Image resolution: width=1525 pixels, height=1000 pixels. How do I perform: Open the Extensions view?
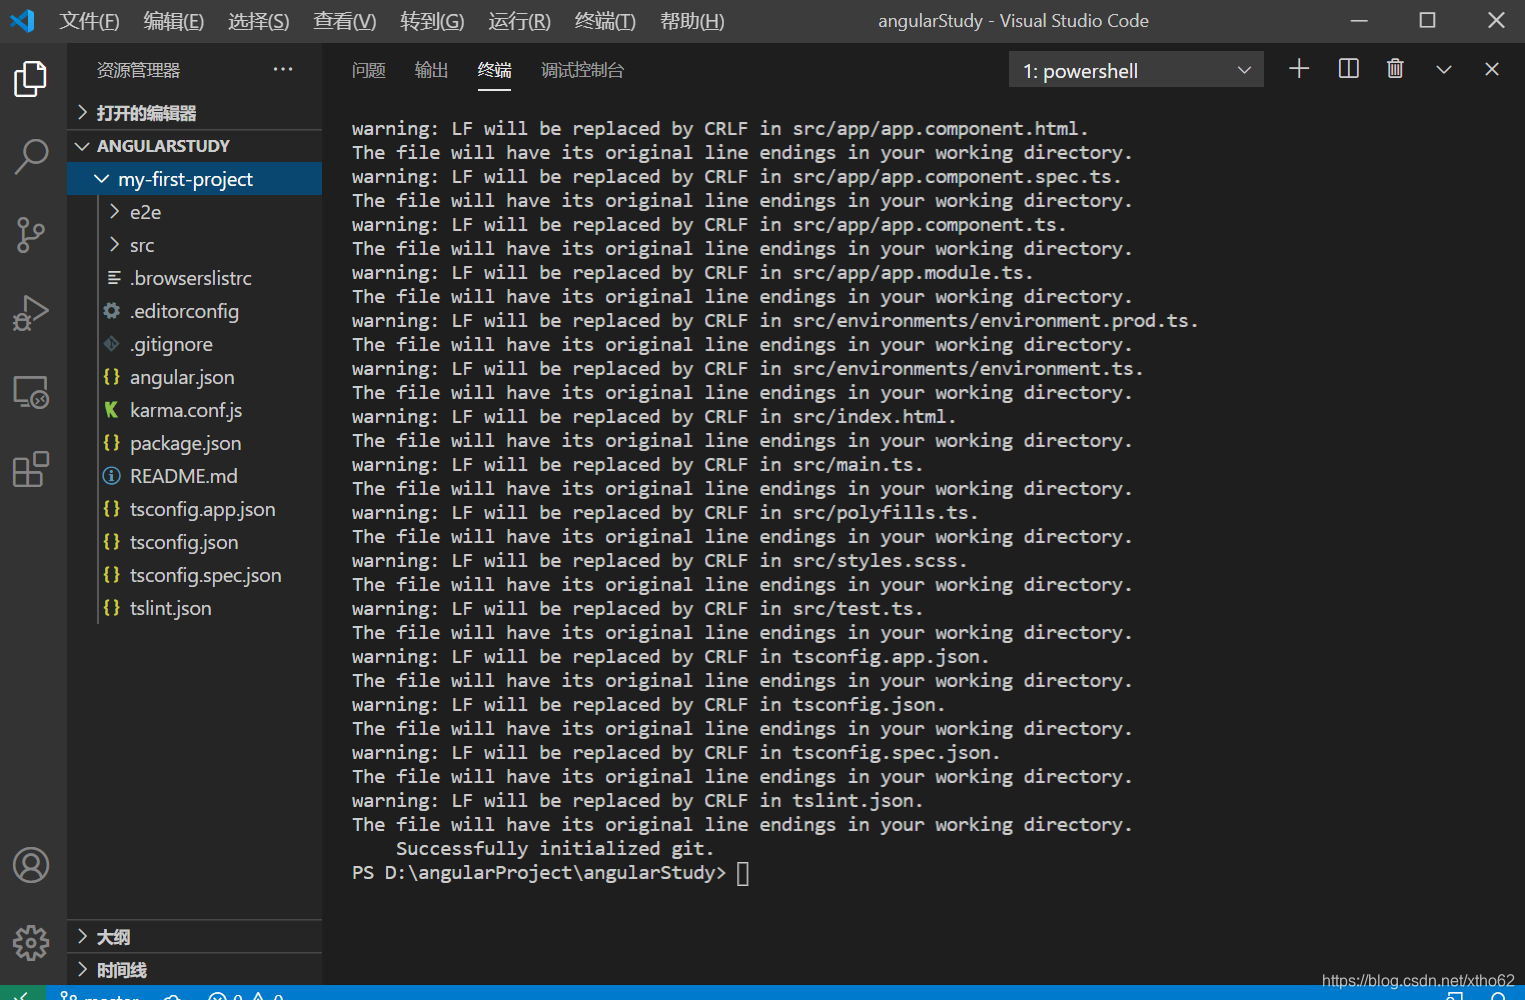tap(31, 469)
